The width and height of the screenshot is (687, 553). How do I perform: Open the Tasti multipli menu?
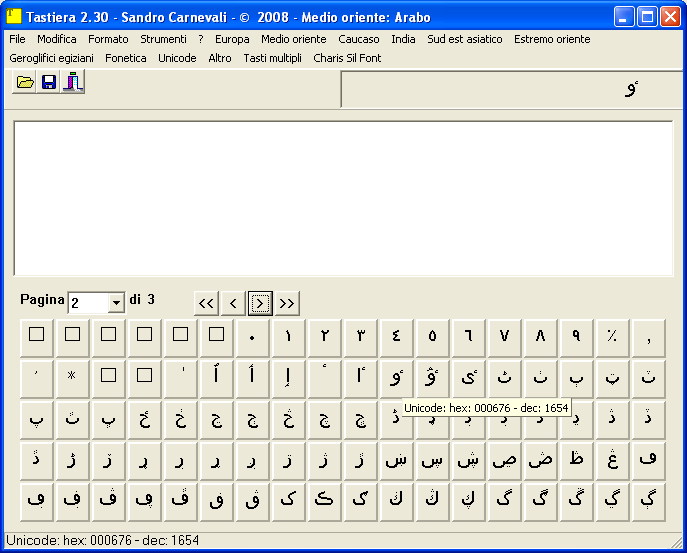[x=273, y=58]
